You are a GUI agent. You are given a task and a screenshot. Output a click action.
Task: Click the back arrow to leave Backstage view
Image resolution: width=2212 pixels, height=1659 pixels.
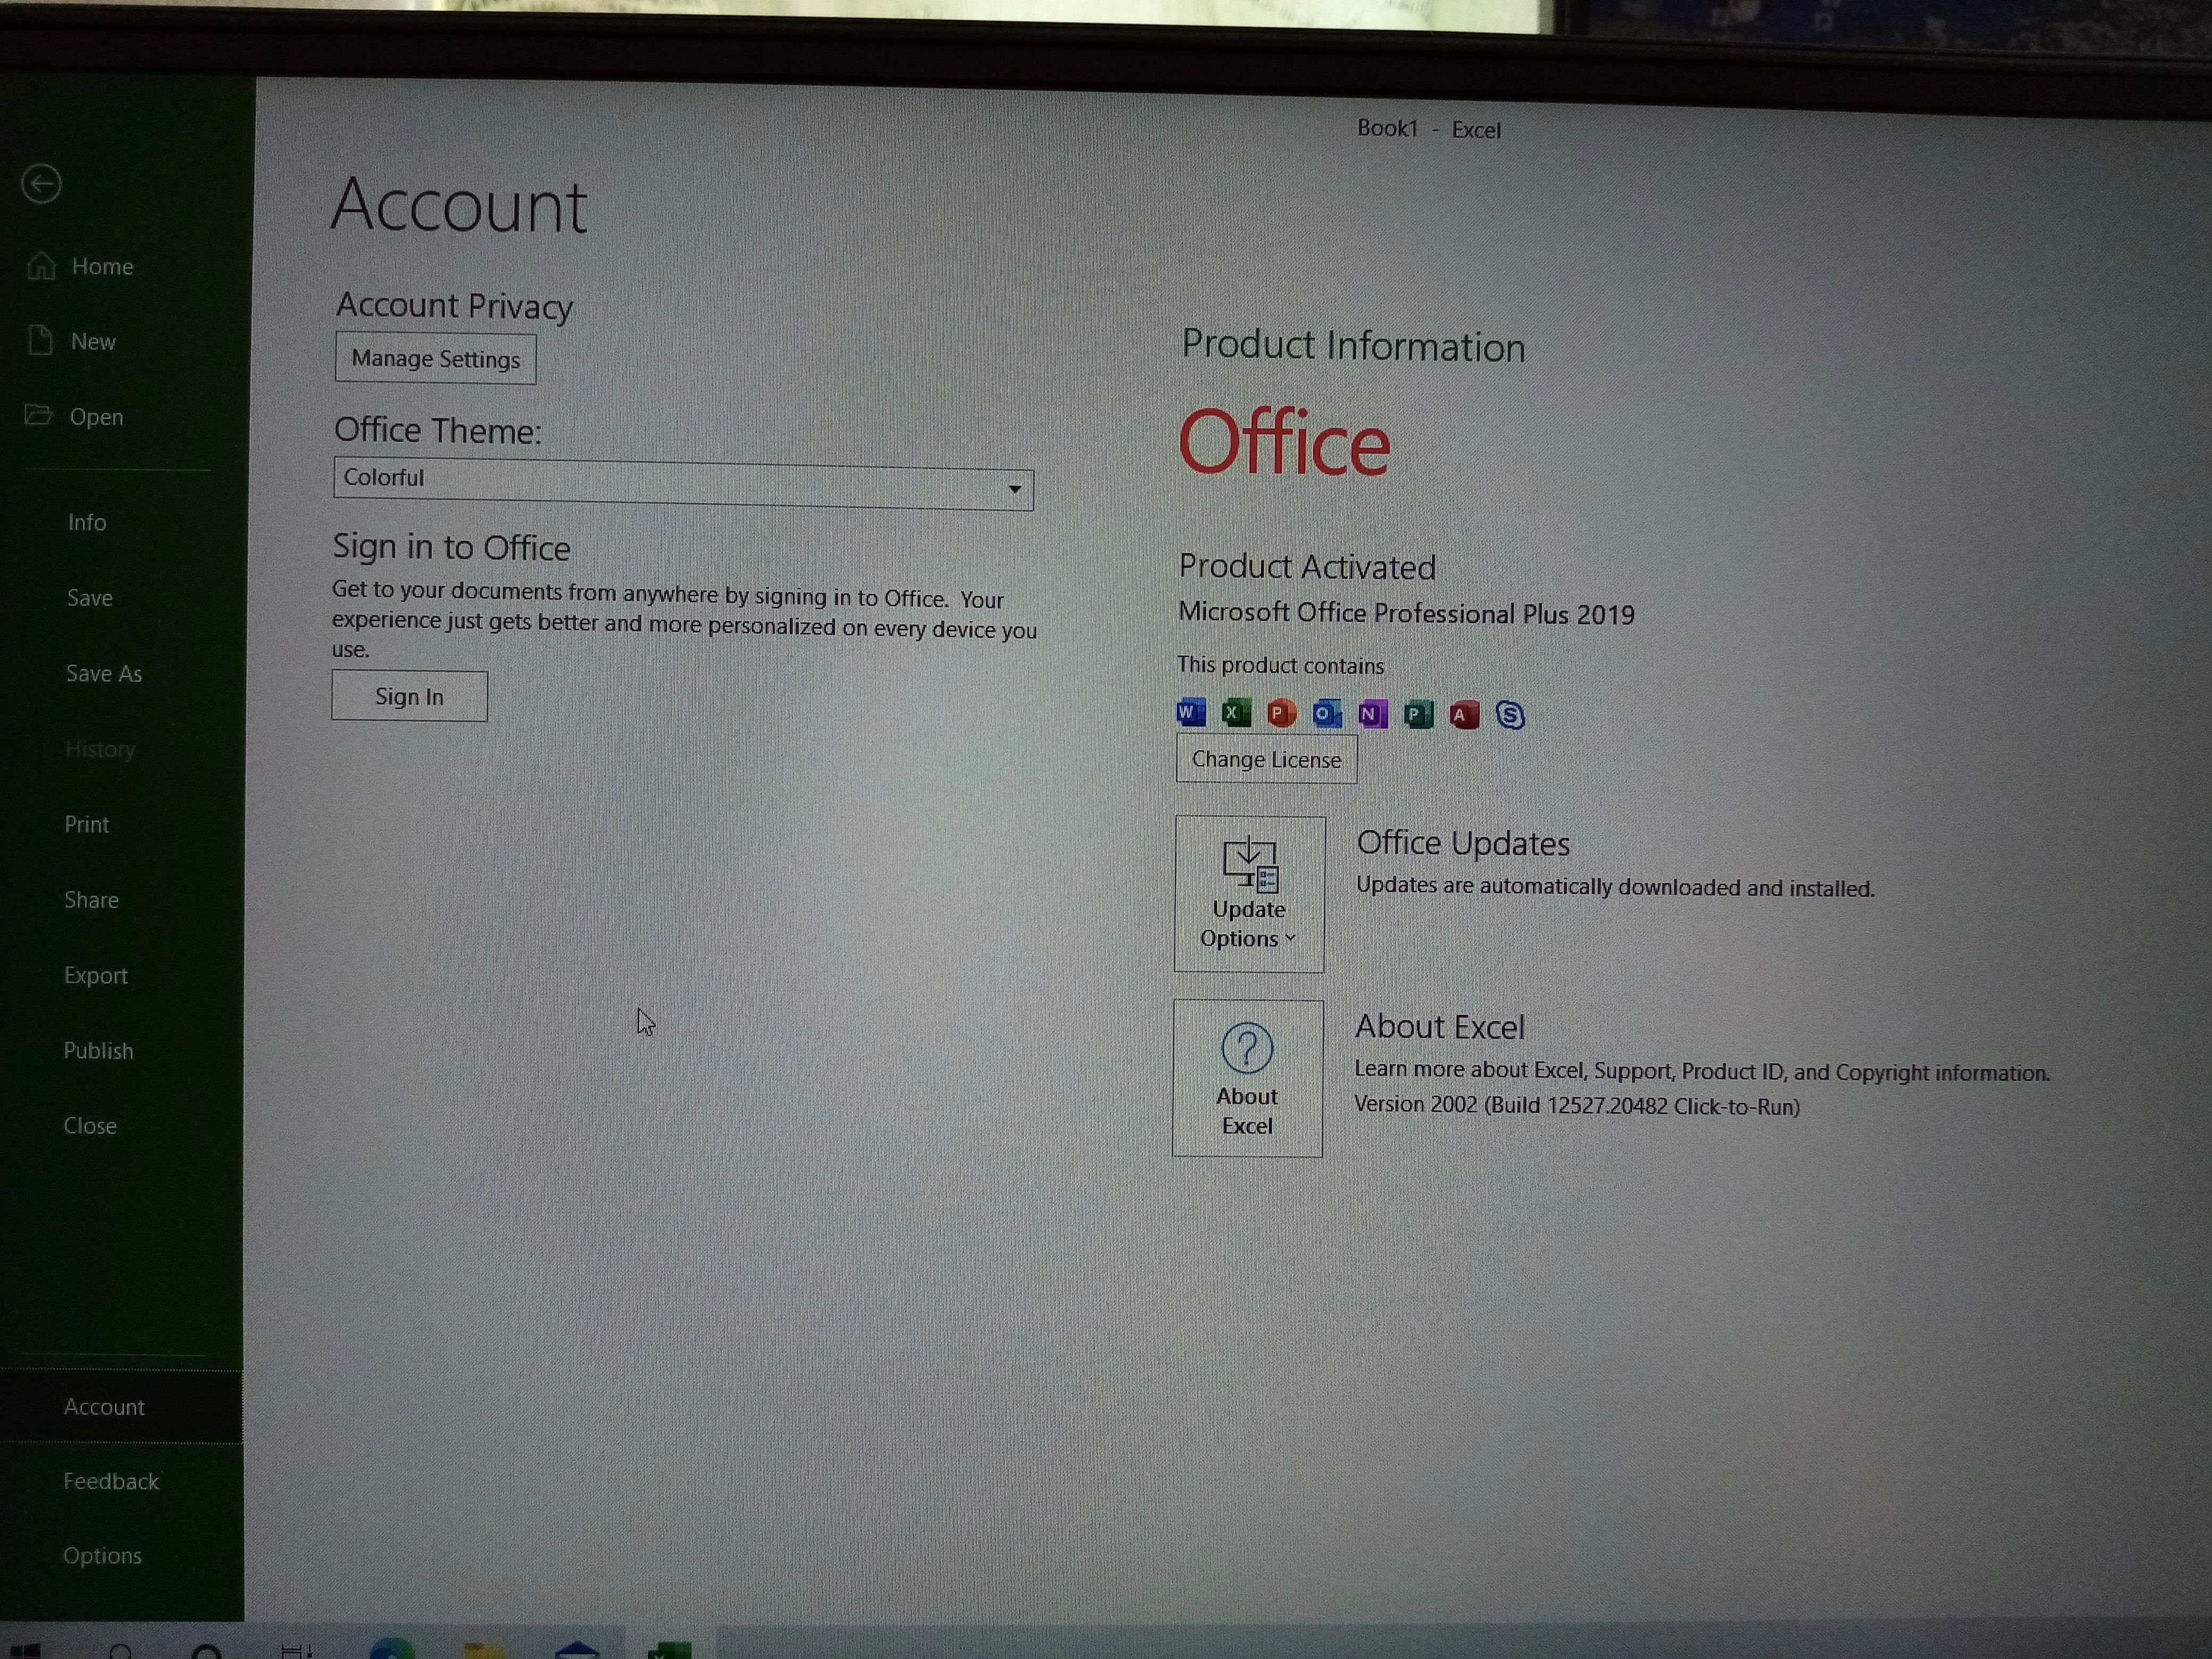point(41,184)
